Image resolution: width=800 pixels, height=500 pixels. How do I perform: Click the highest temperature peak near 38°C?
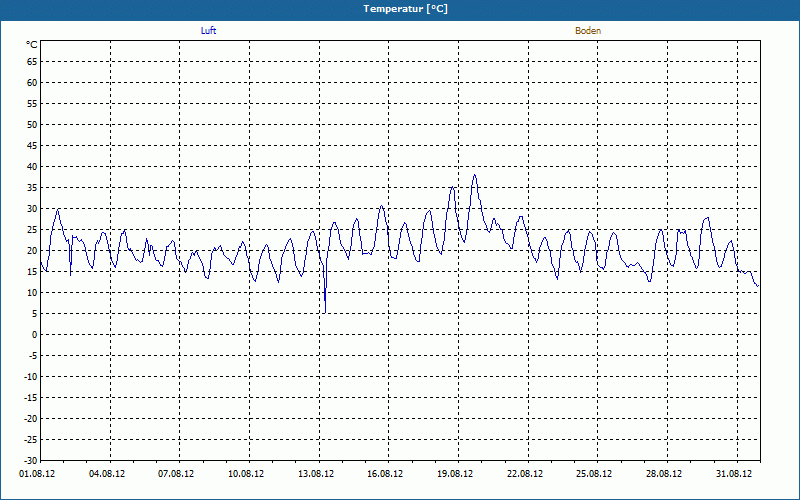[474, 175]
